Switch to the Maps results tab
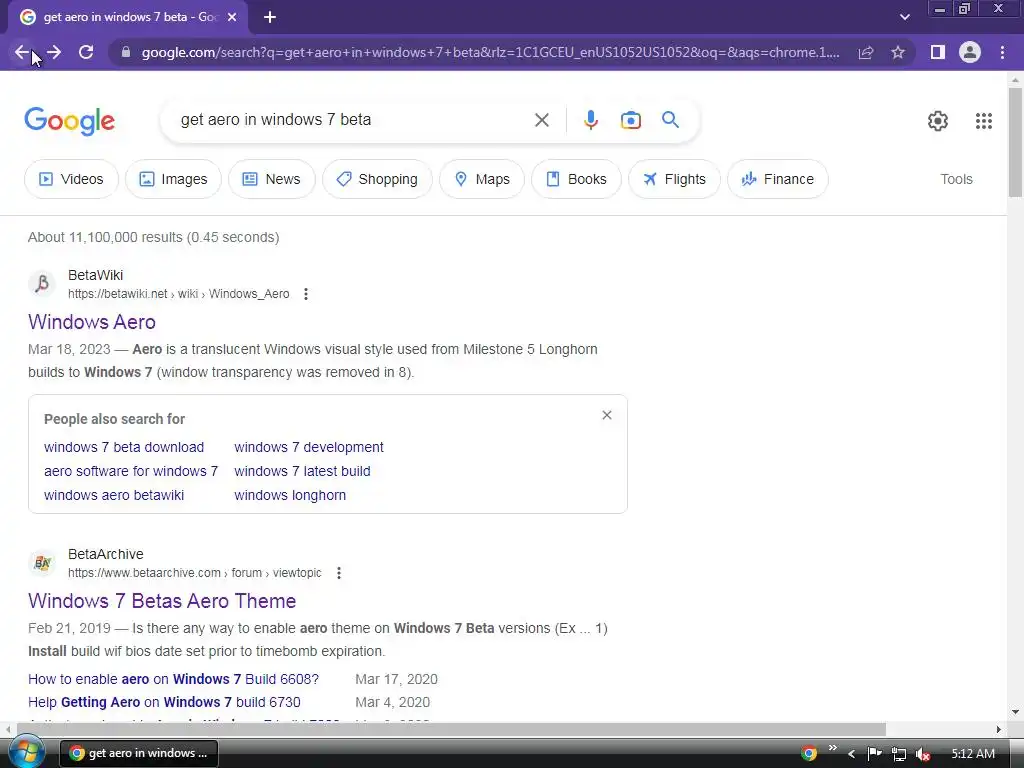Viewport: 1024px width, 768px height. coord(482,179)
